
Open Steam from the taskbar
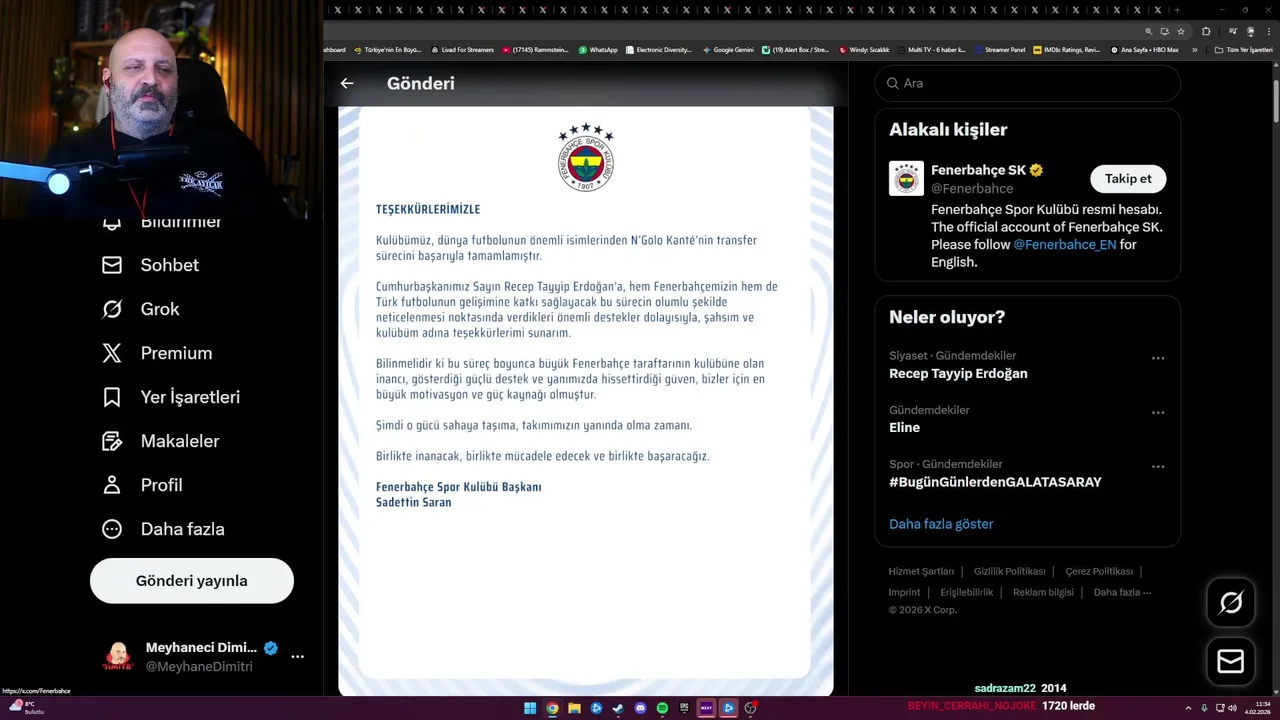point(618,708)
